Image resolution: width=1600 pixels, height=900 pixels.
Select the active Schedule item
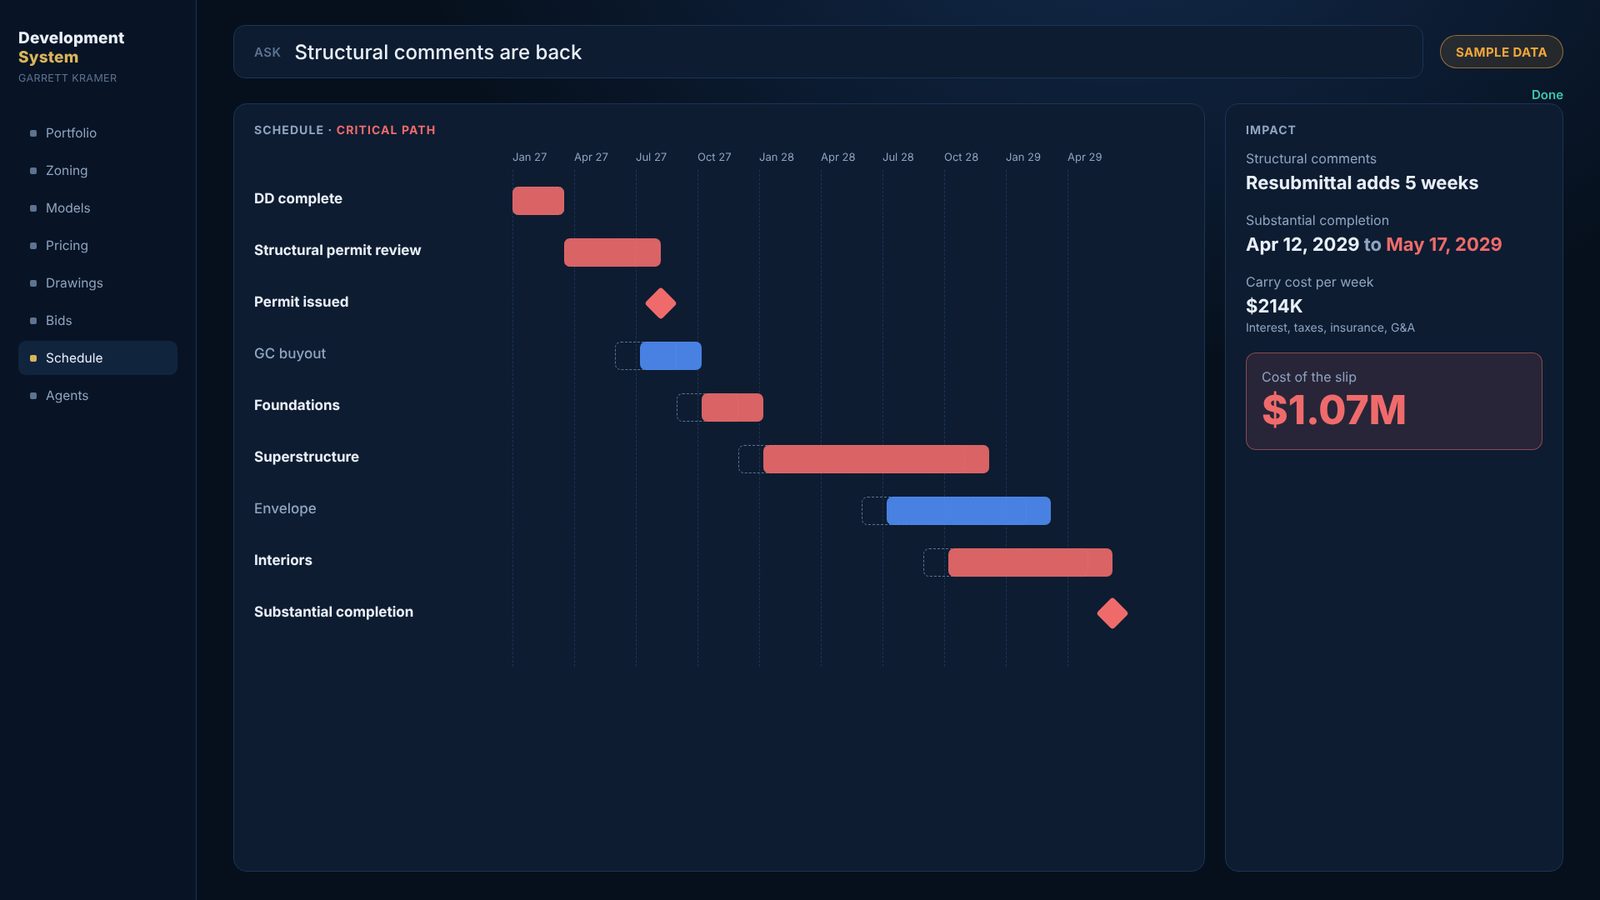[97, 358]
